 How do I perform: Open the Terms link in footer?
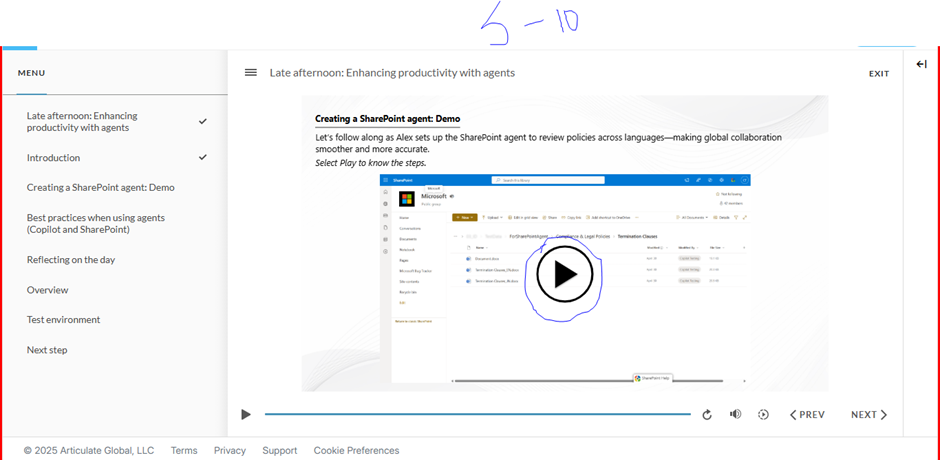pos(183,450)
